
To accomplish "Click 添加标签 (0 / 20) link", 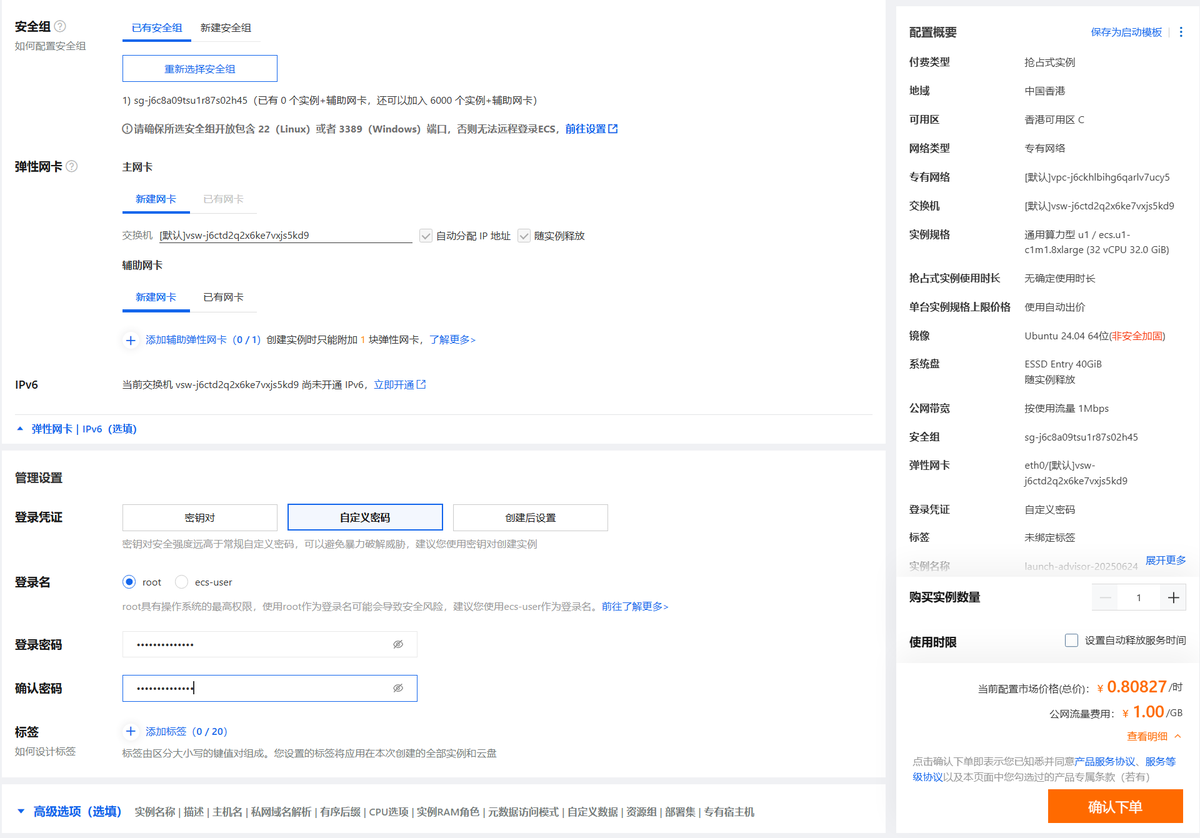I will pyautogui.click(x=186, y=732).
